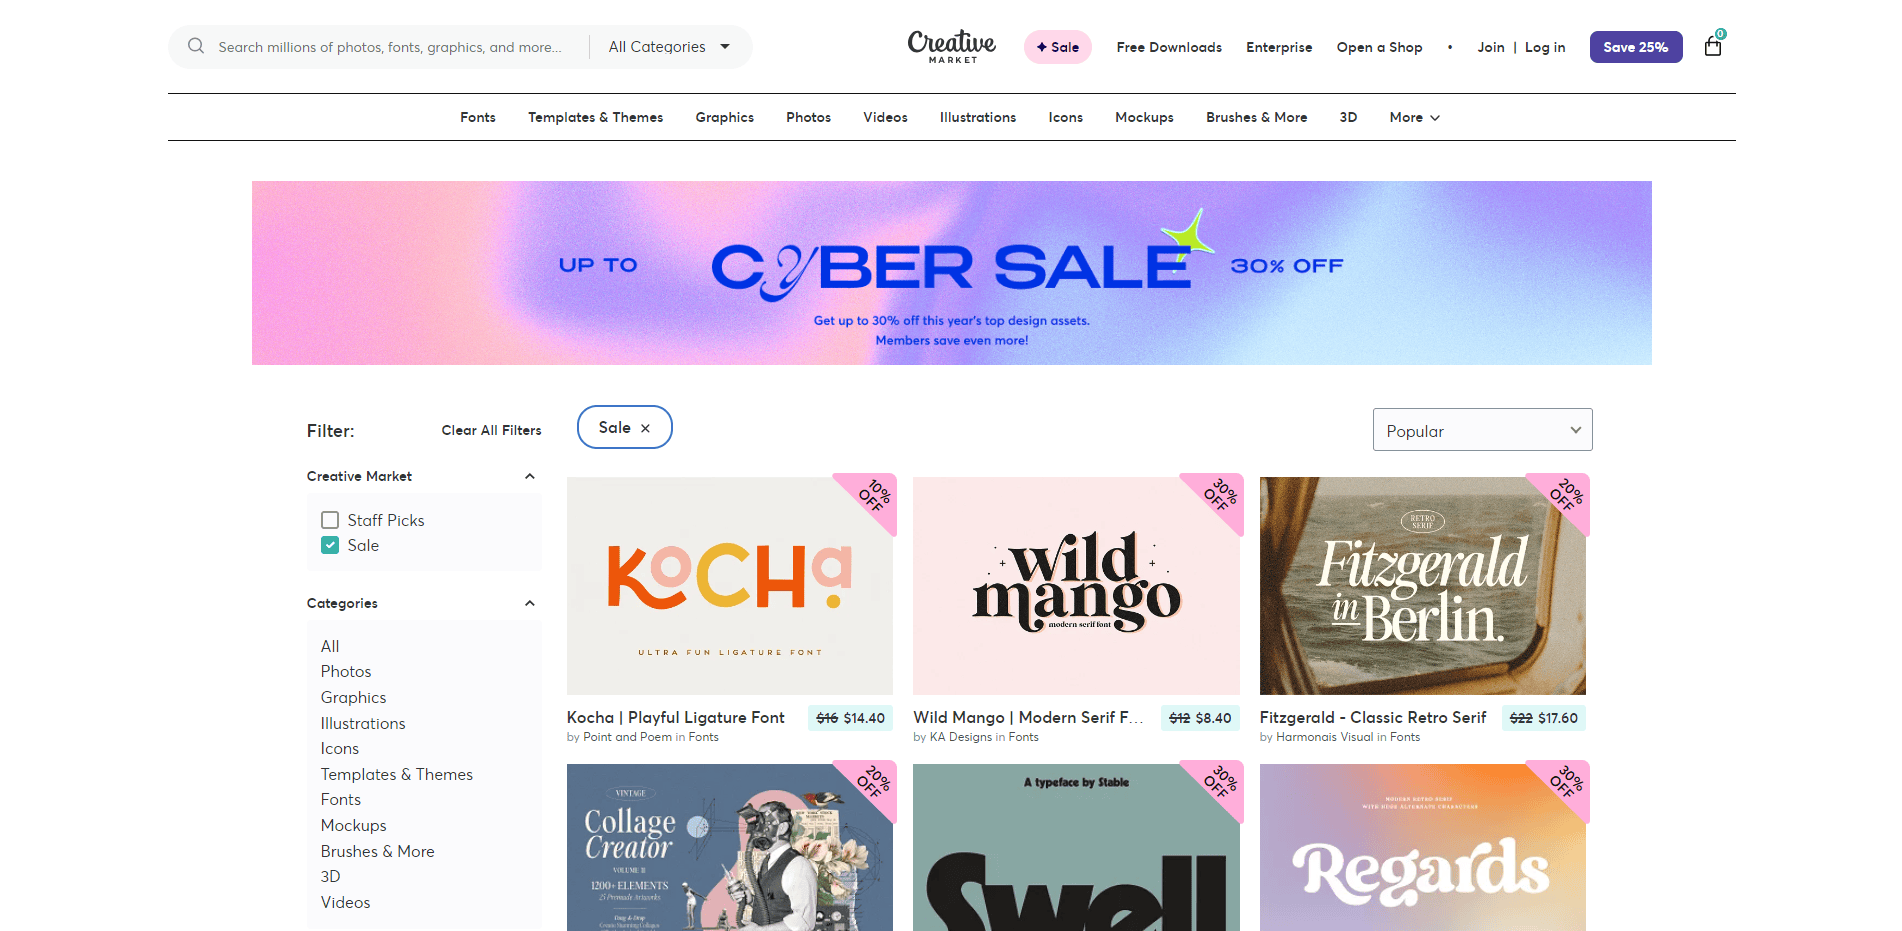Screen dimensions: 1902x931
Task: Open the Fonts navigation menu item
Action: coord(478,118)
